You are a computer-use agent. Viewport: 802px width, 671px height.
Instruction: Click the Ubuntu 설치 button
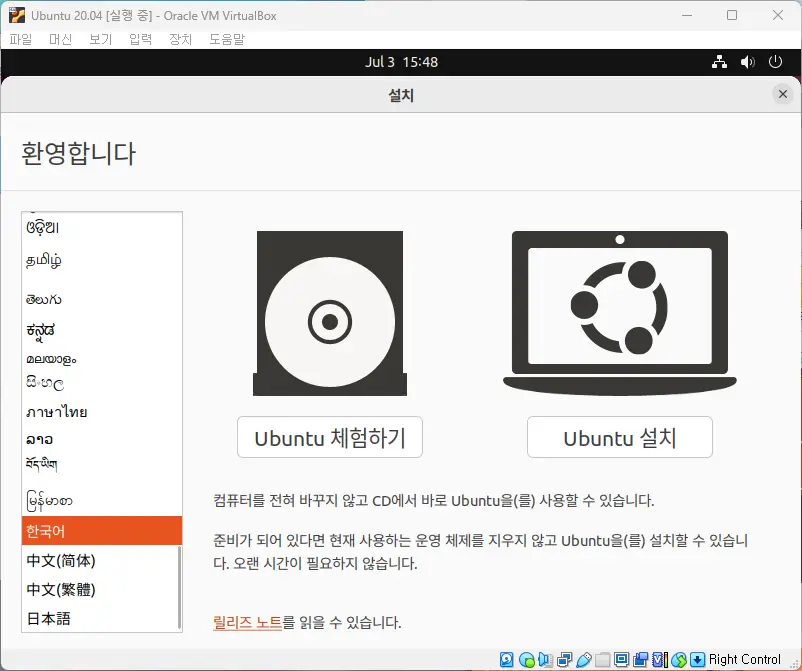[620, 437]
